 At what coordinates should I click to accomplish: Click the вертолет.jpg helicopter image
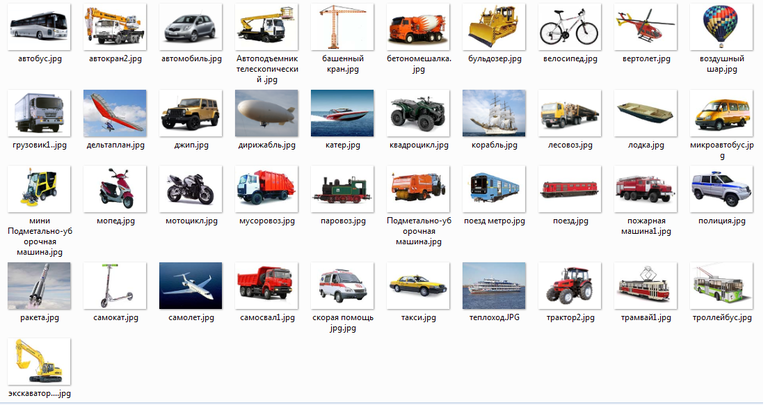(643, 27)
